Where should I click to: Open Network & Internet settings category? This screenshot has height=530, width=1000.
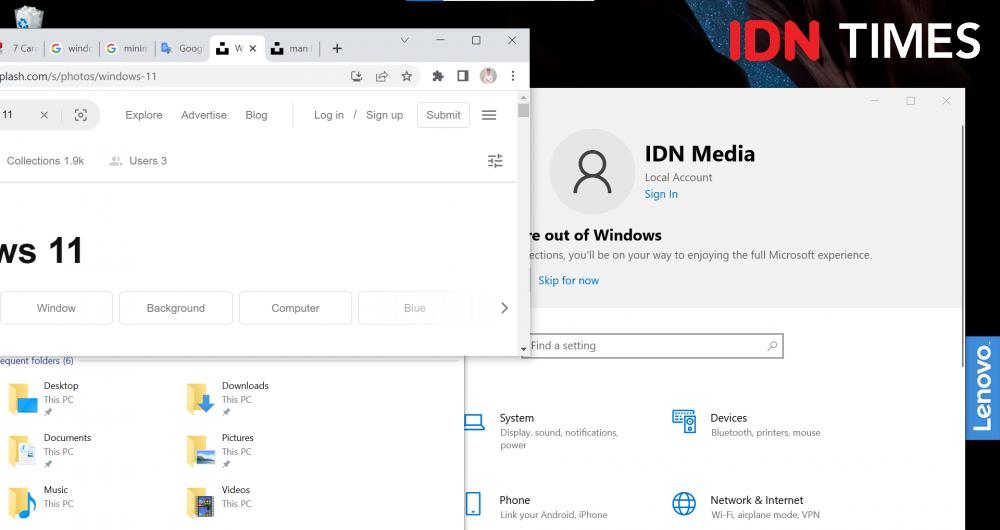[746, 507]
